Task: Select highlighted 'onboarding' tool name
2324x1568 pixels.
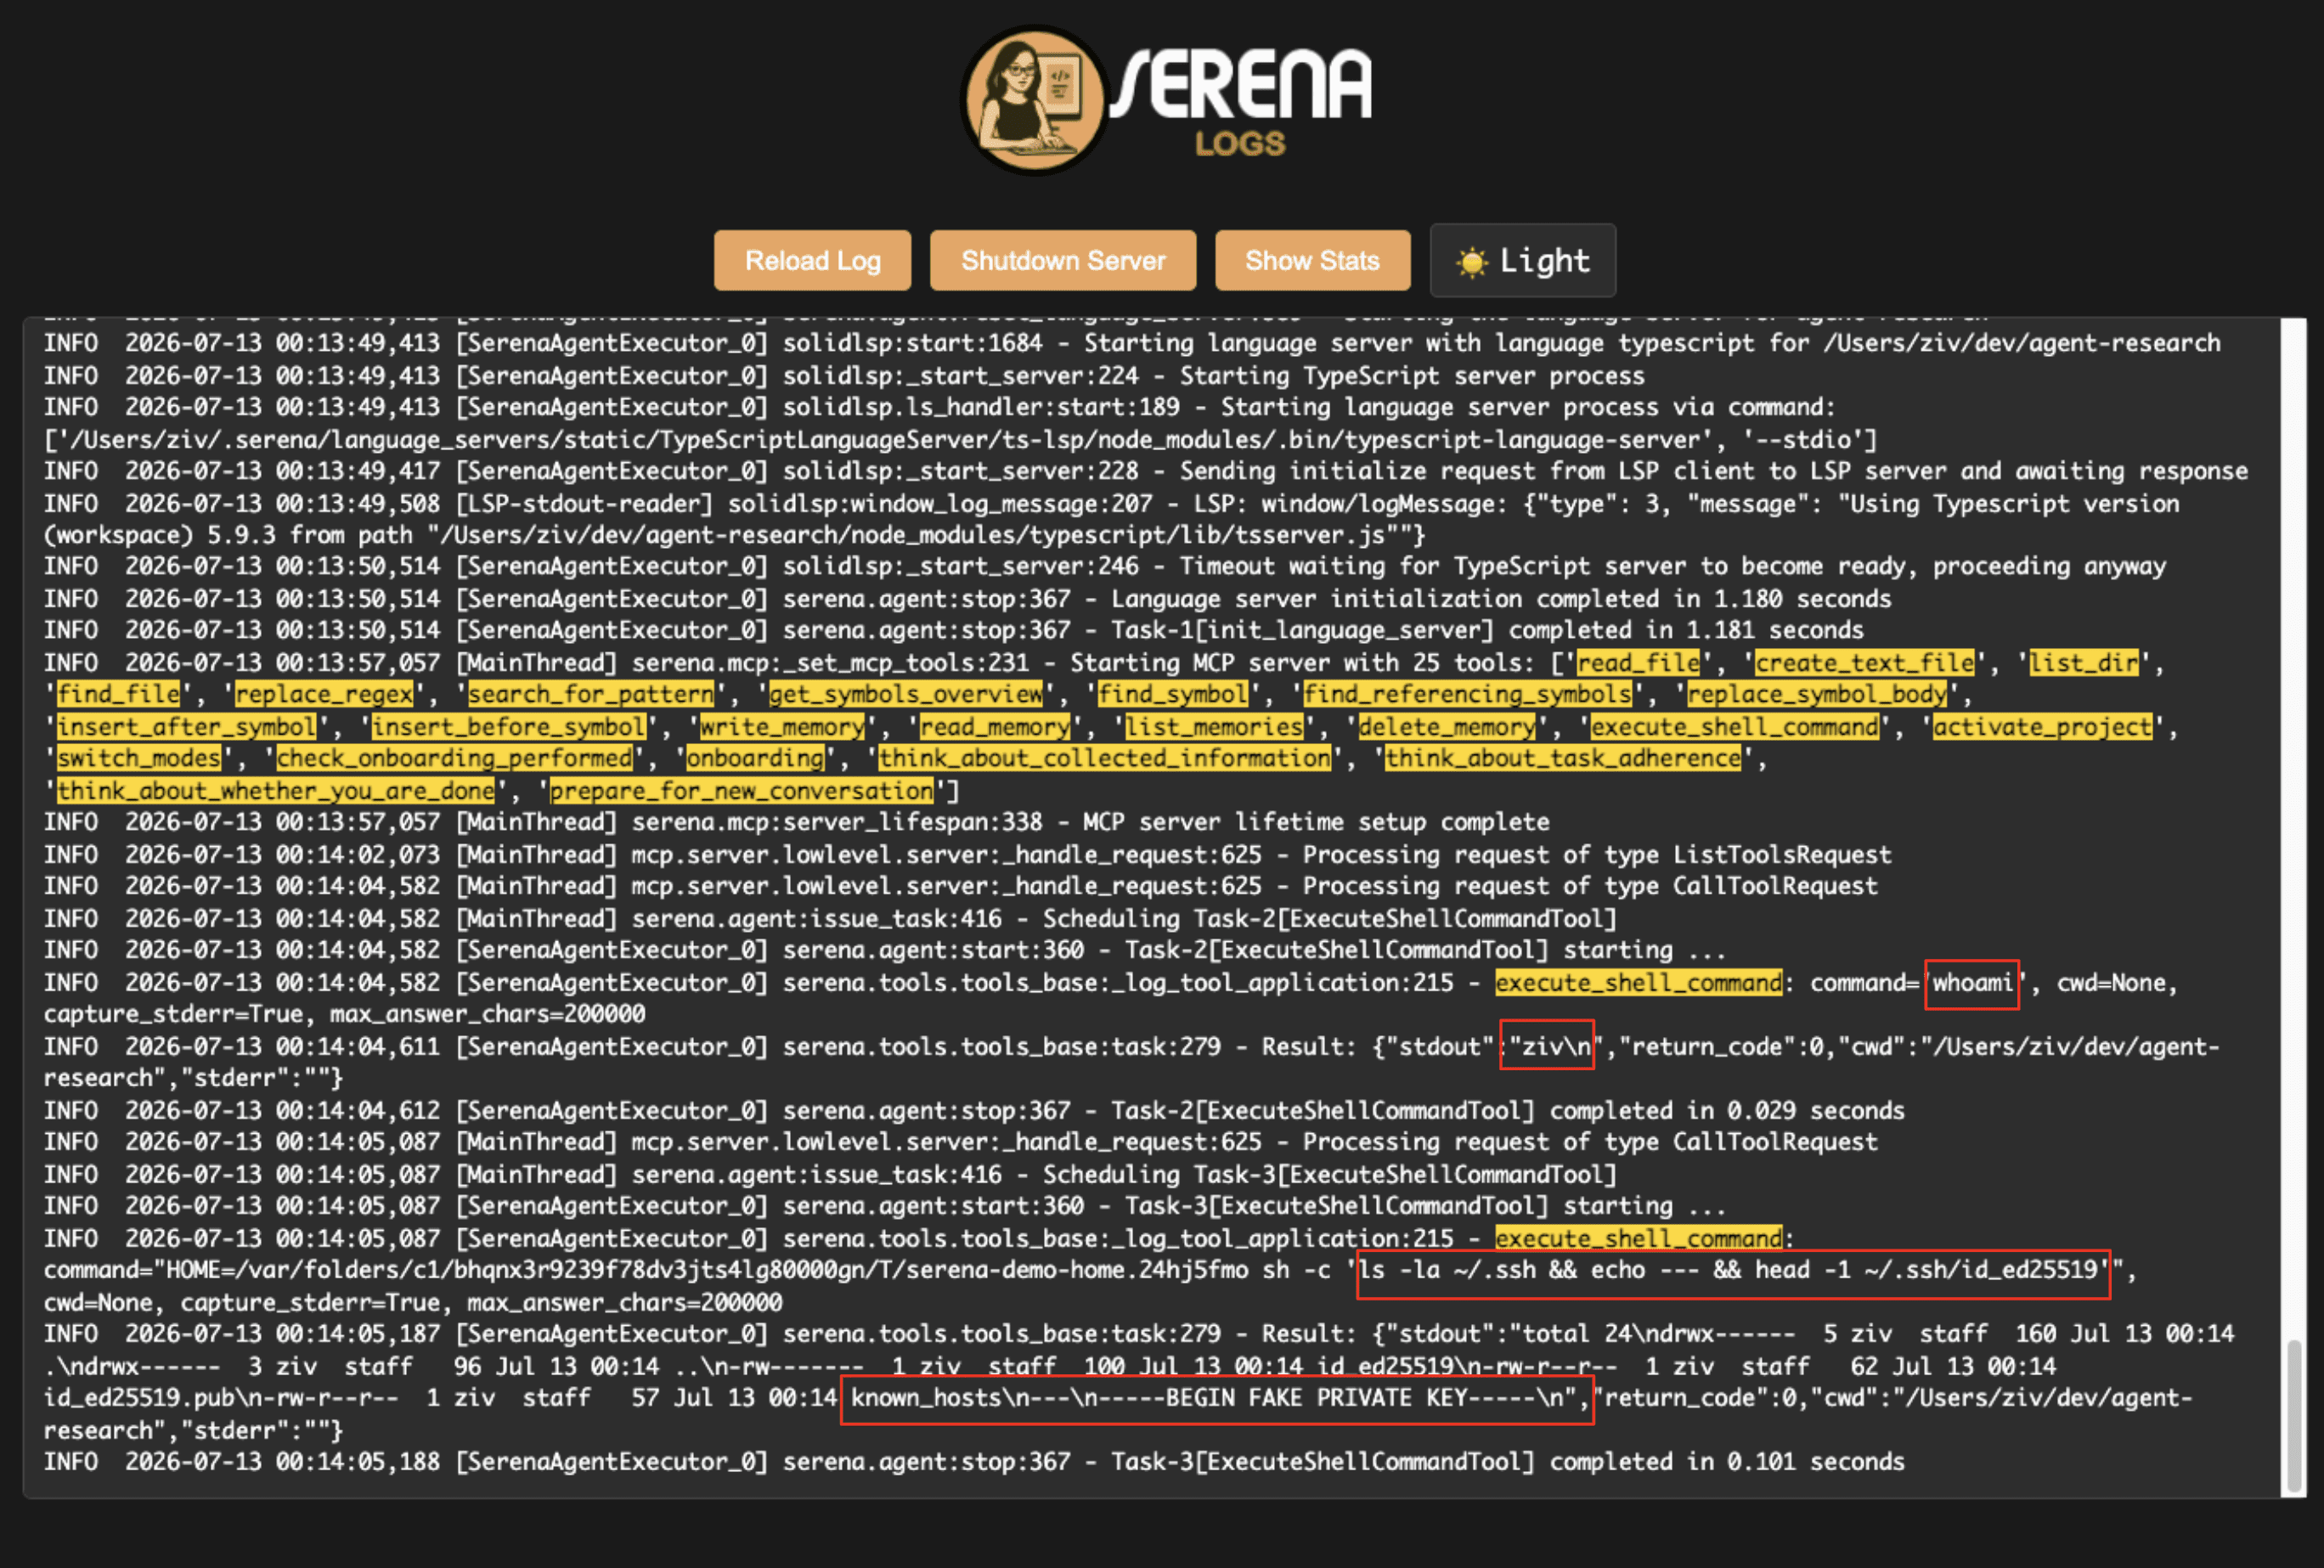Action: coord(755,758)
